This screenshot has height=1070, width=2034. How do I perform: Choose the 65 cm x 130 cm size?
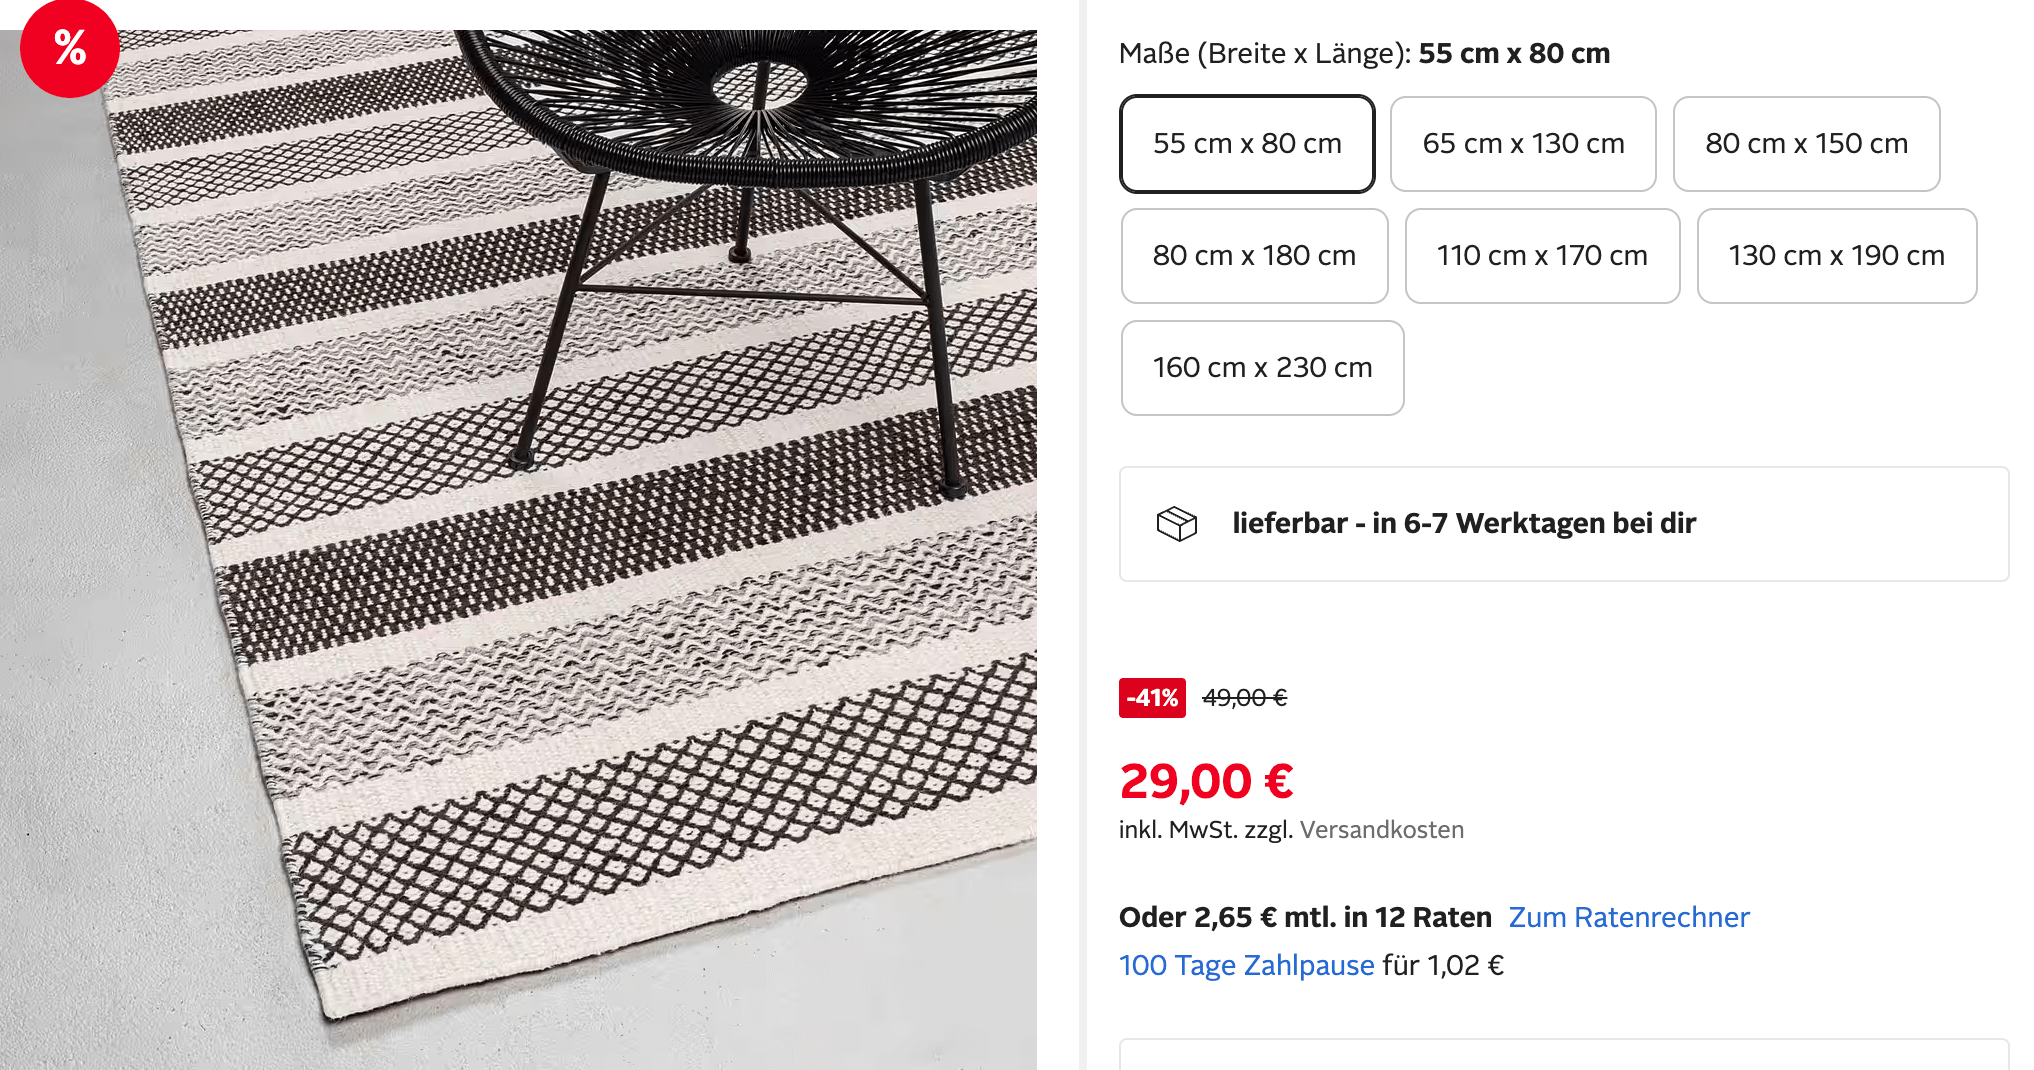coord(1523,144)
